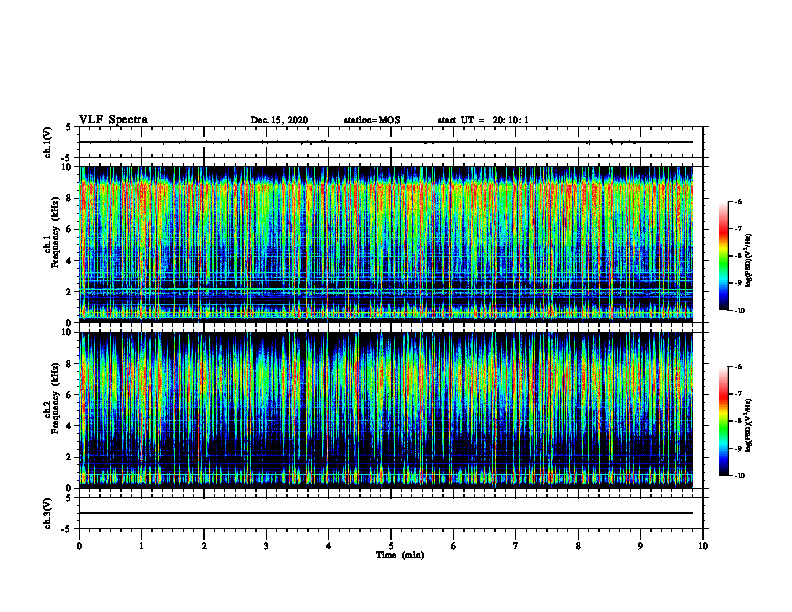Click the ch.2 color bar units label
The height and width of the screenshot is (612, 792).
tap(749, 425)
